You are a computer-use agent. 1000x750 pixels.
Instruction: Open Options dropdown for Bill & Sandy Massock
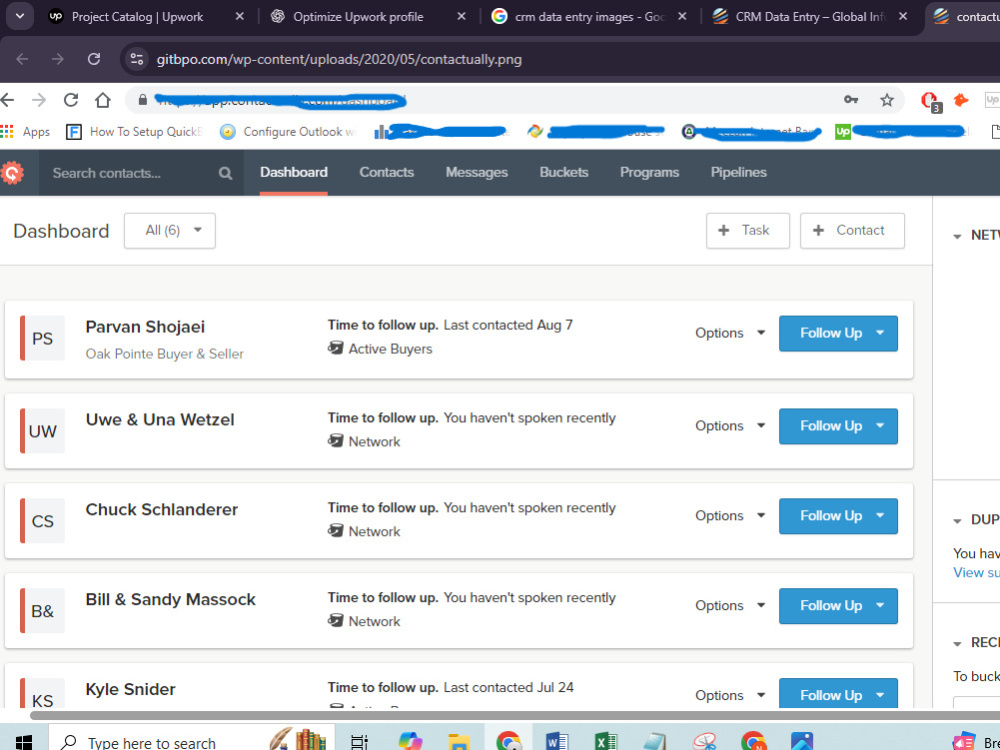[x=730, y=605]
